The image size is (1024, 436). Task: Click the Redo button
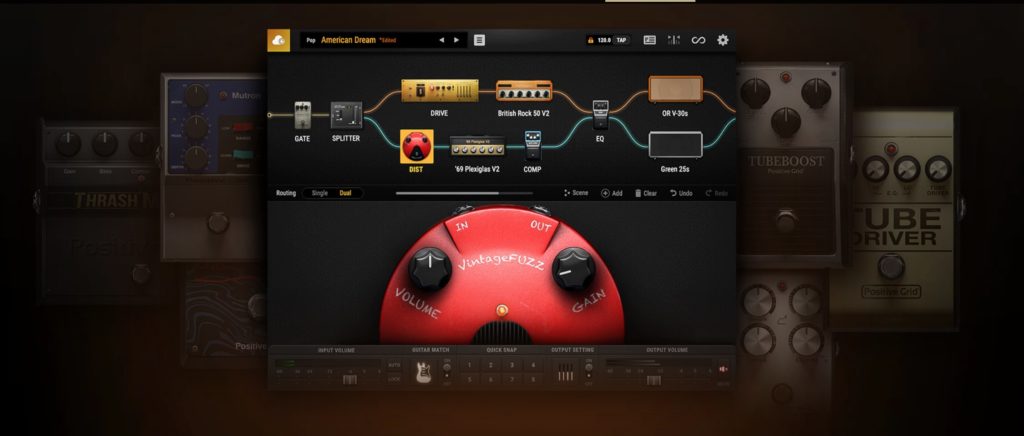point(716,193)
